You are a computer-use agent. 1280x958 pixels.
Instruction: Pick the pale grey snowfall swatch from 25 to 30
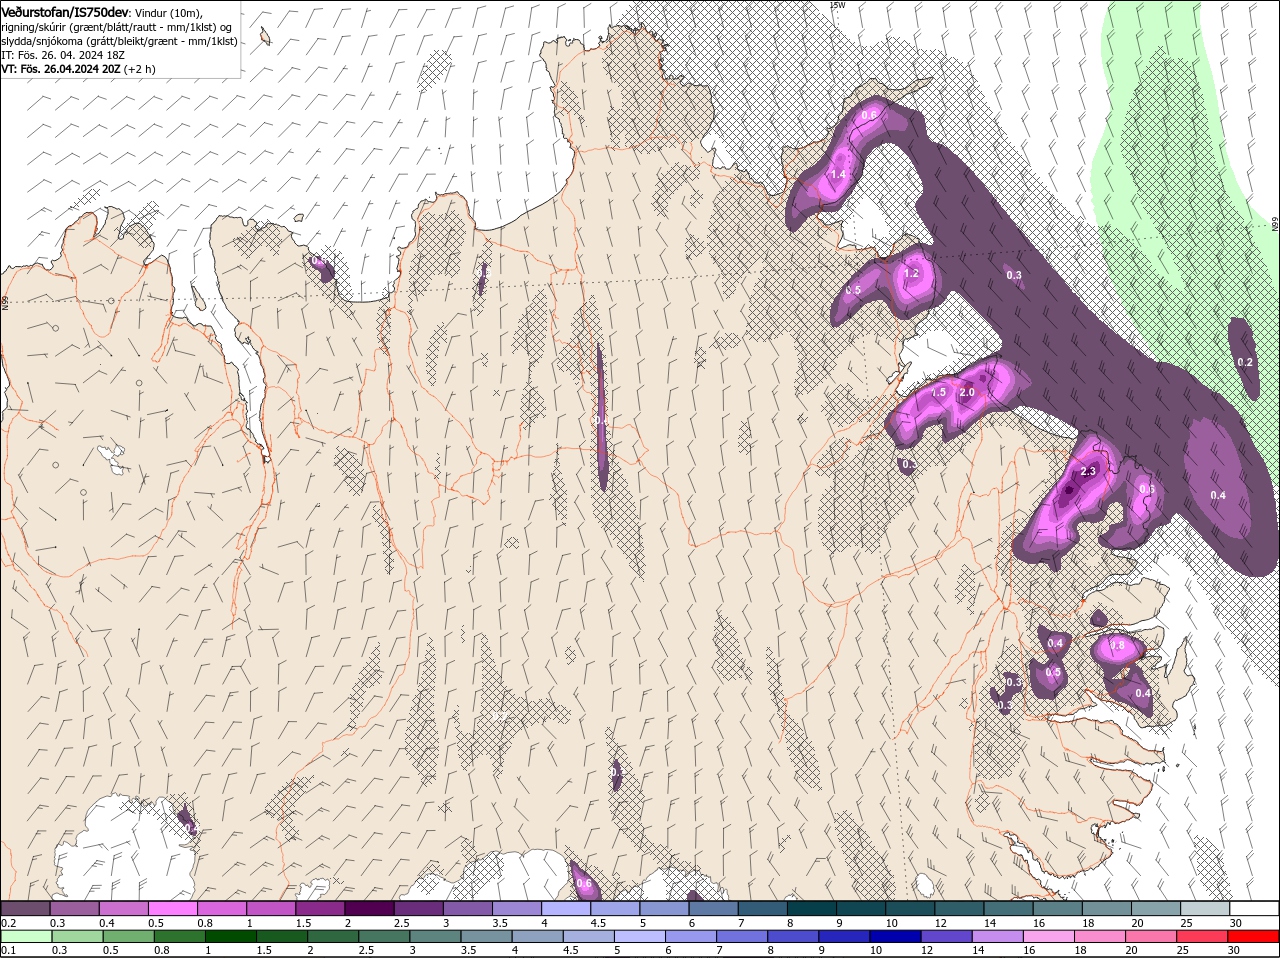tap(1205, 908)
